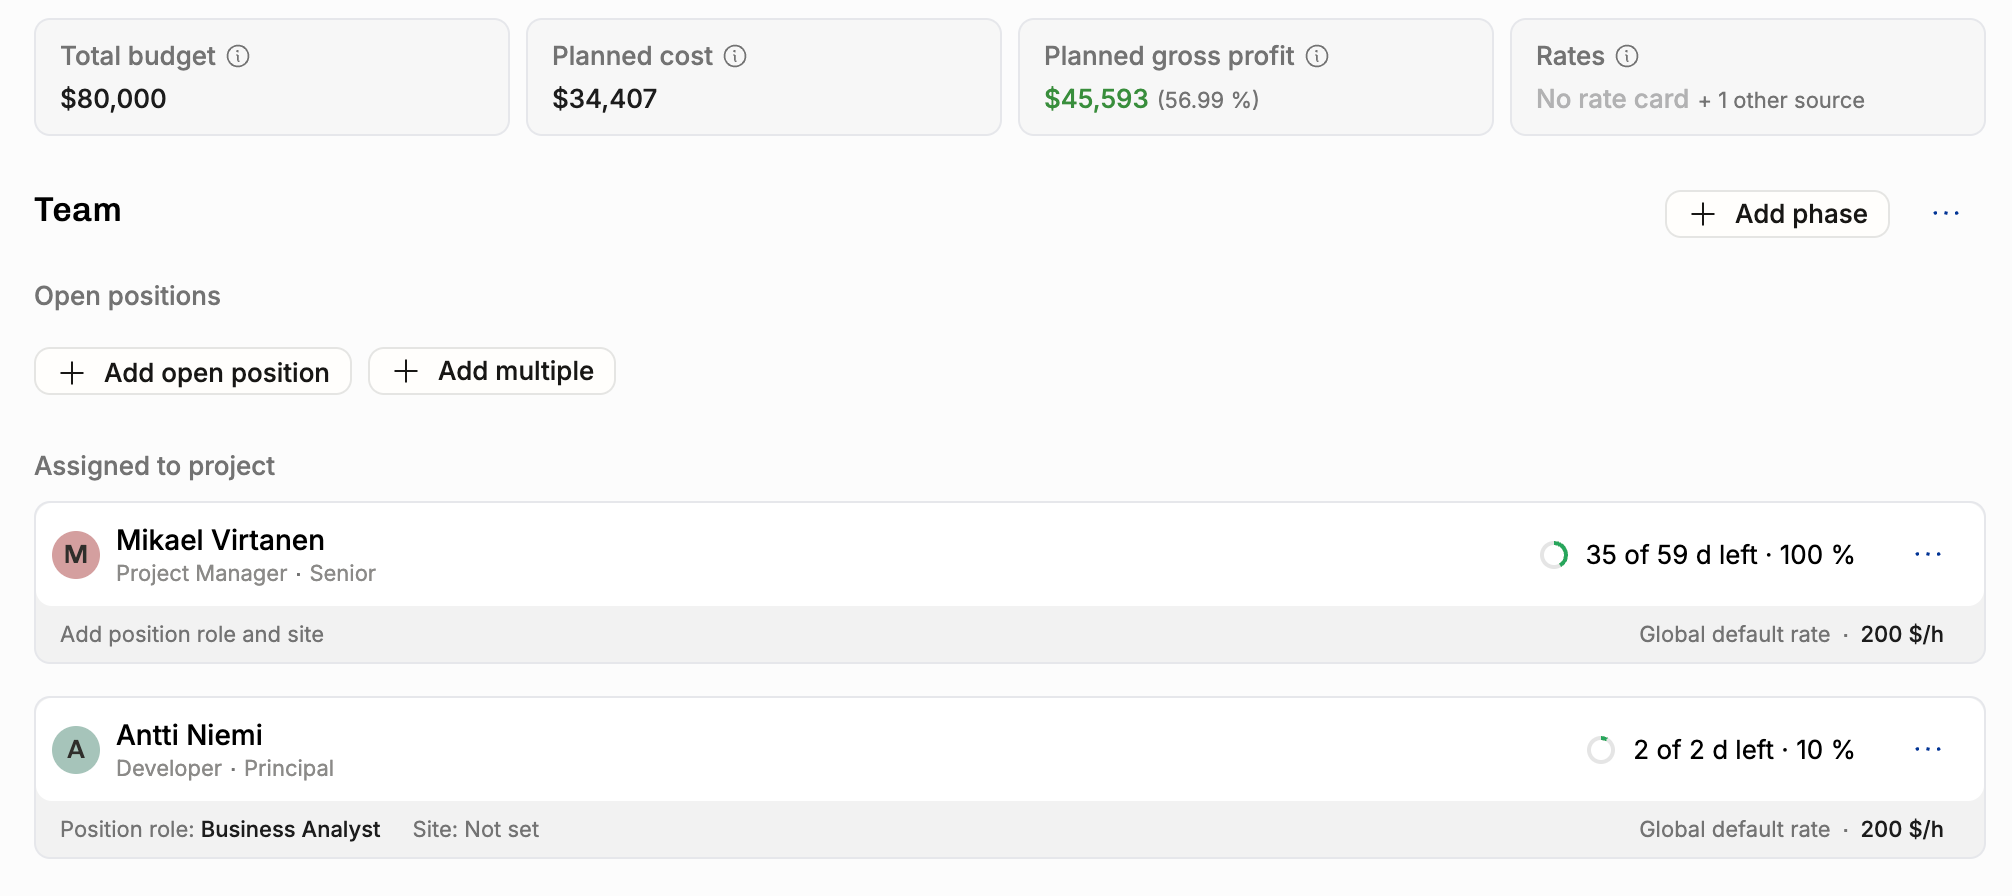Click Mikael Virtanen's M avatar
Screen dimensions: 2012x896
[76, 555]
